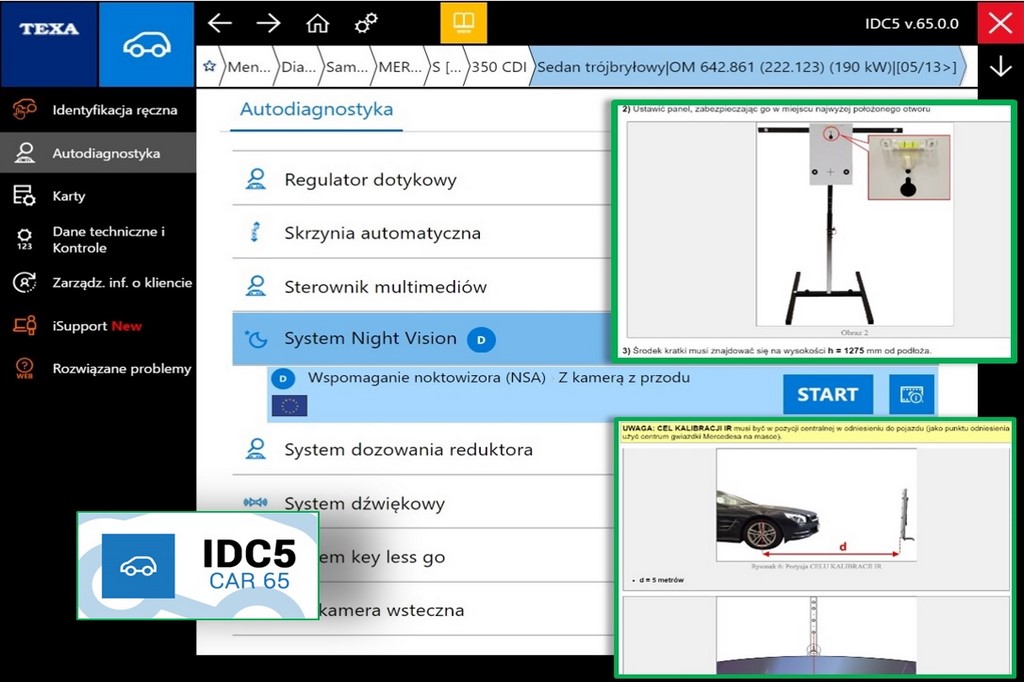Open the yellow manual book icon
1024x682 pixels.
[464, 22]
